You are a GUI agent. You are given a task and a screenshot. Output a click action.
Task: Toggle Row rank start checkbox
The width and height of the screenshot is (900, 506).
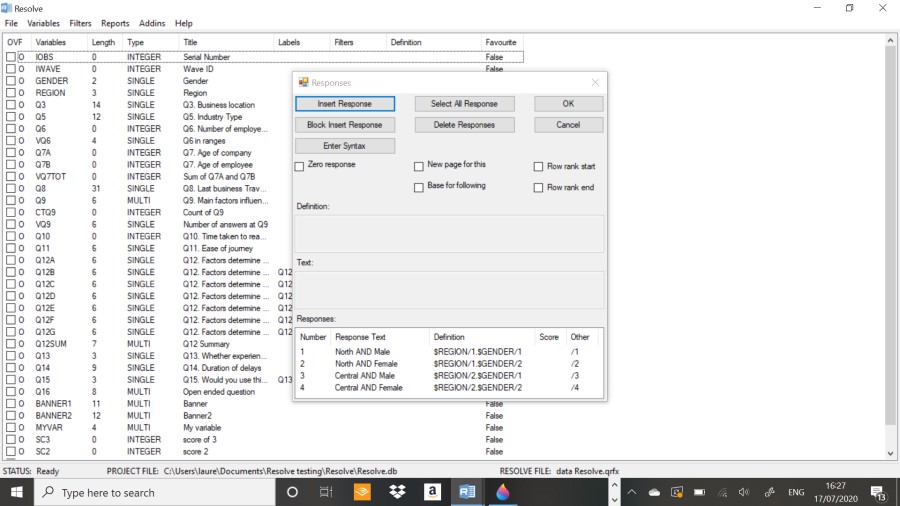538,166
